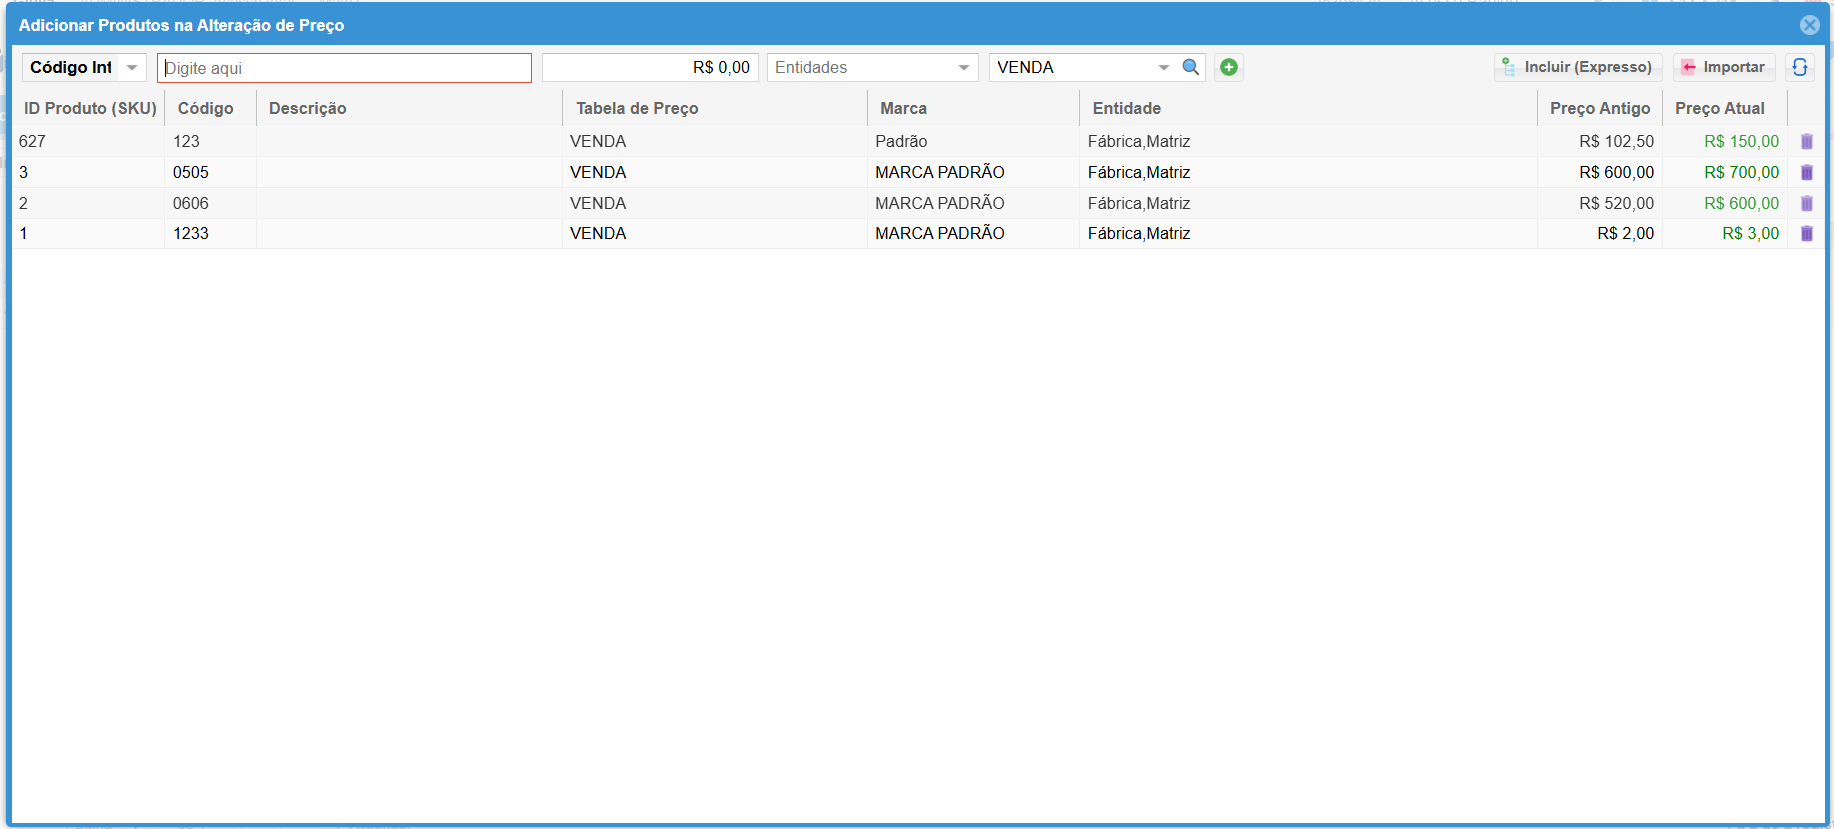Expand the Entidades combo box

[963, 68]
